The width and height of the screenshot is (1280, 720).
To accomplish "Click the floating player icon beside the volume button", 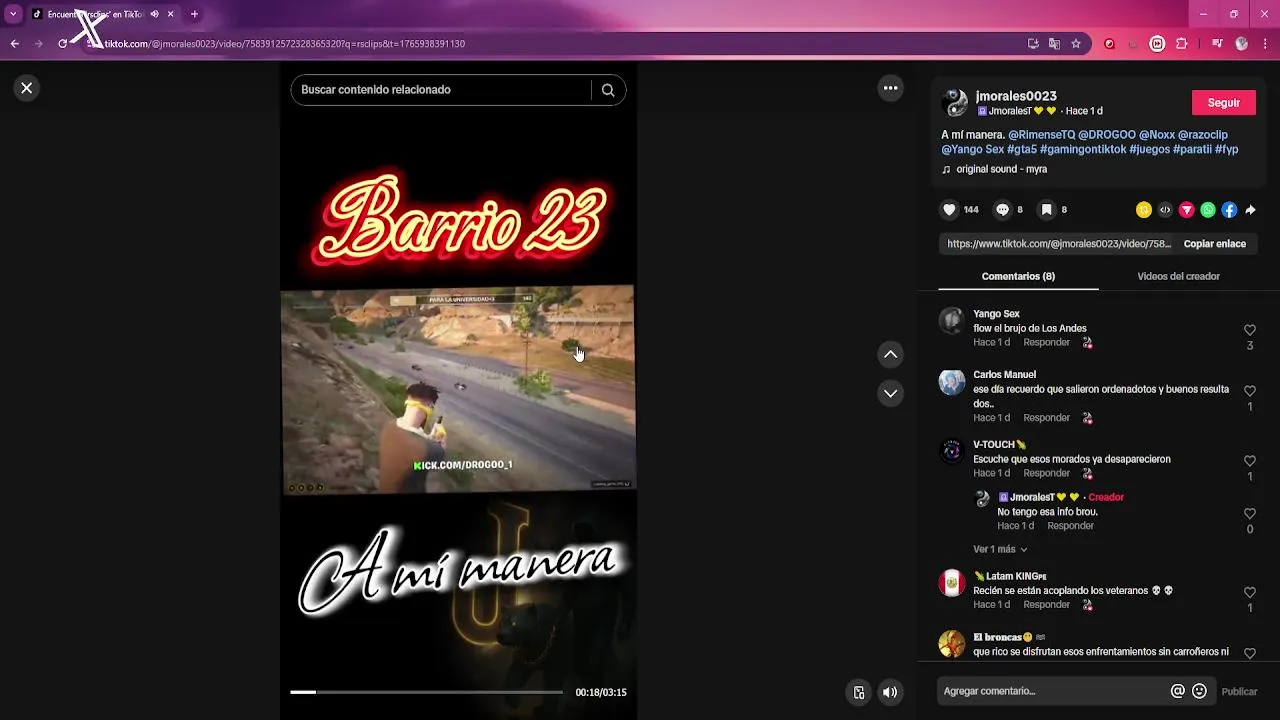I will click(858, 692).
